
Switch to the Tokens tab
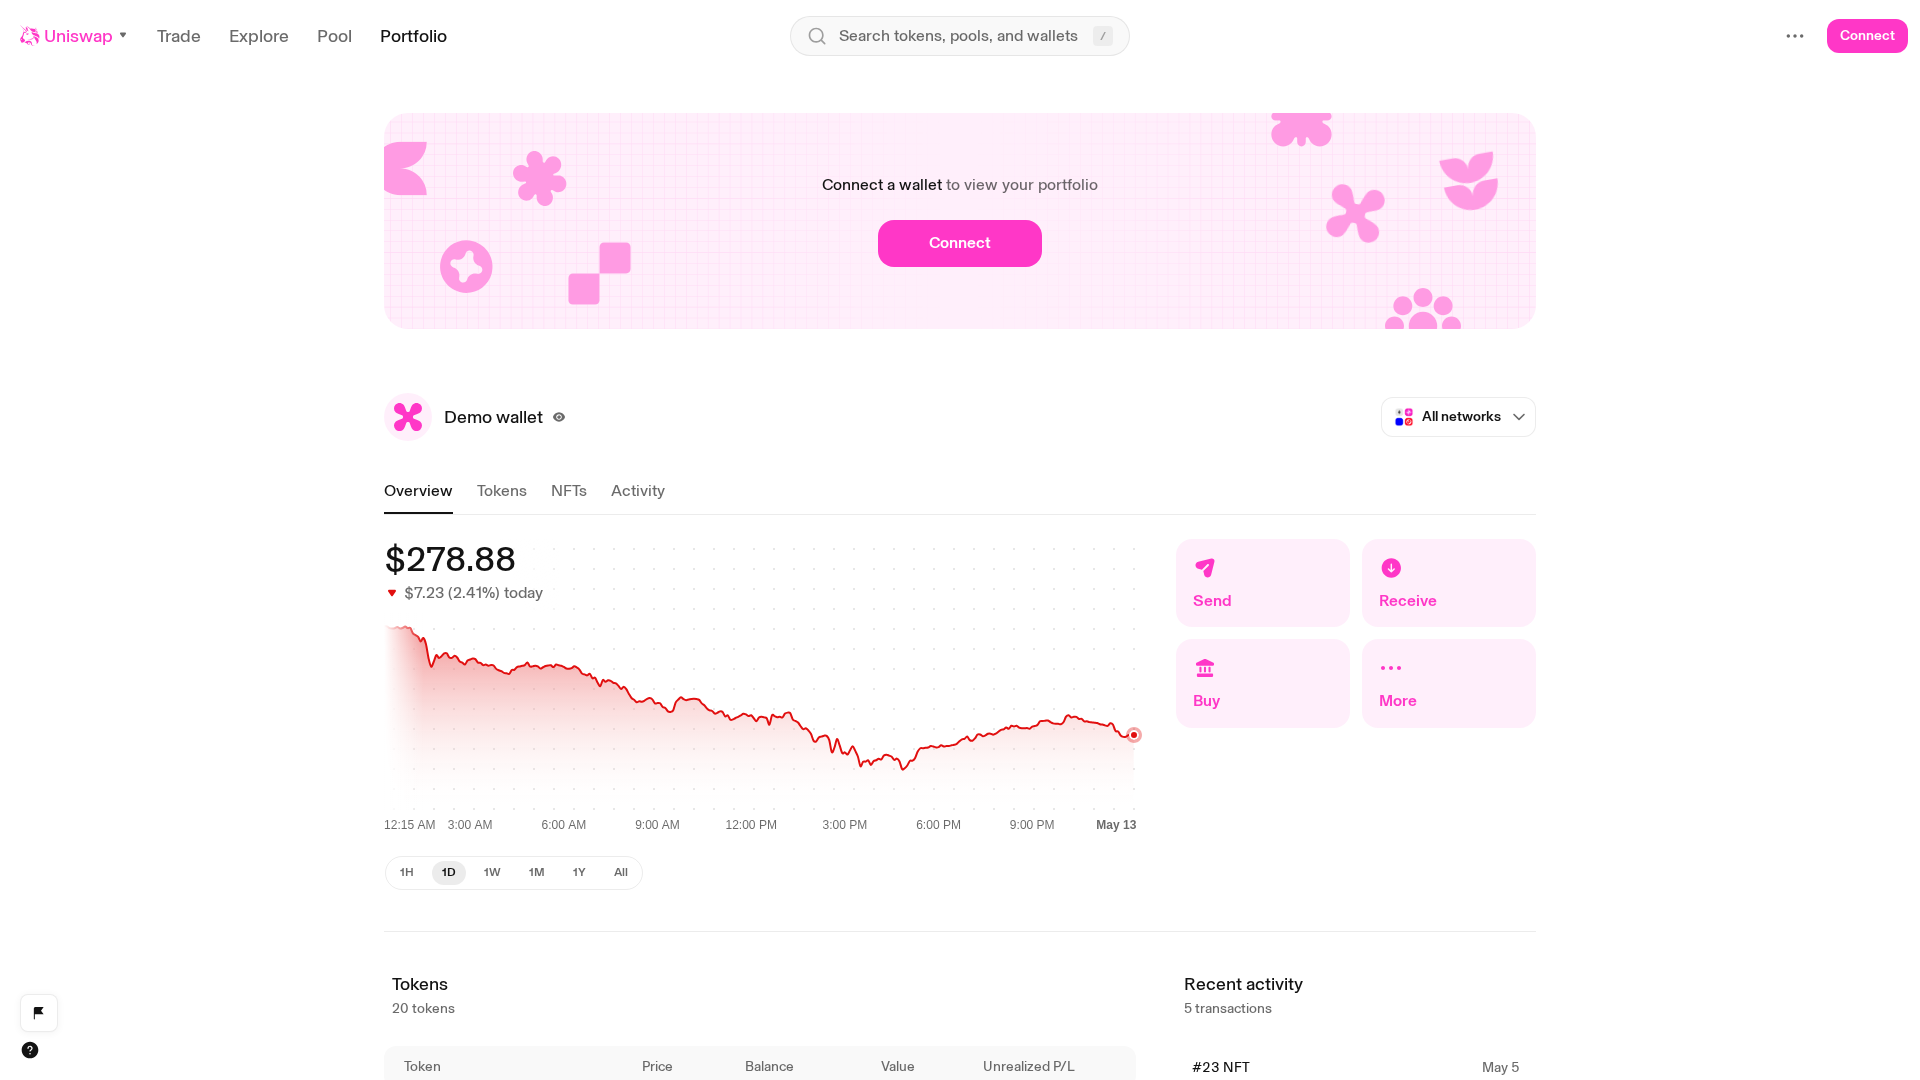point(502,491)
